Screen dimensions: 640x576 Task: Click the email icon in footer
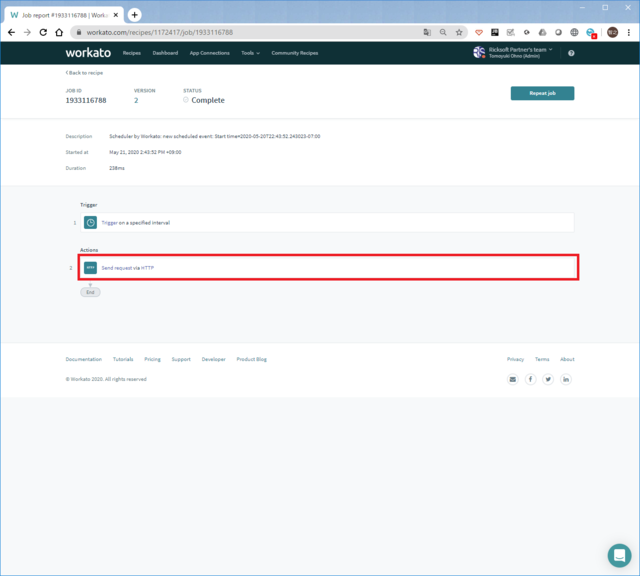pyautogui.click(x=513, y=379)
